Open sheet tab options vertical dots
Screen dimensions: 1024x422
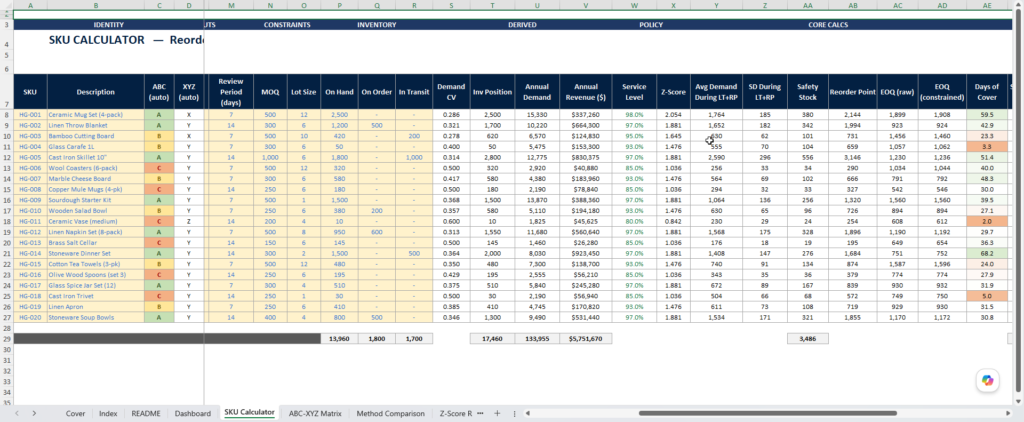pos(515,414)
